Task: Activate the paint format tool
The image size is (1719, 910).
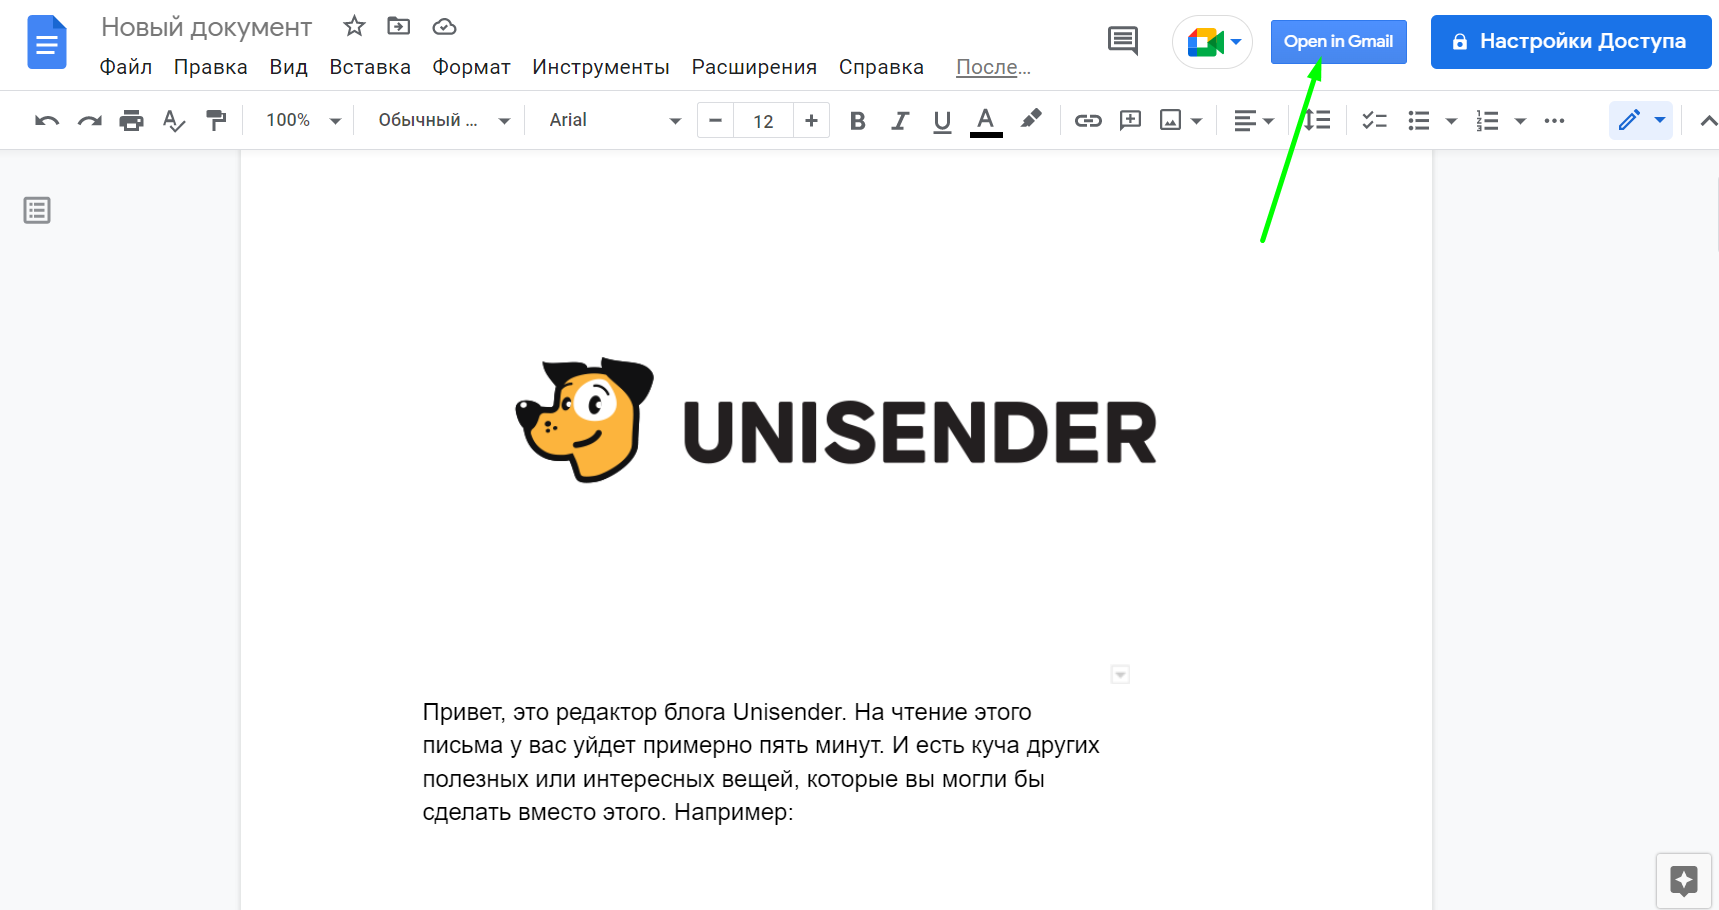Action: 216,121
